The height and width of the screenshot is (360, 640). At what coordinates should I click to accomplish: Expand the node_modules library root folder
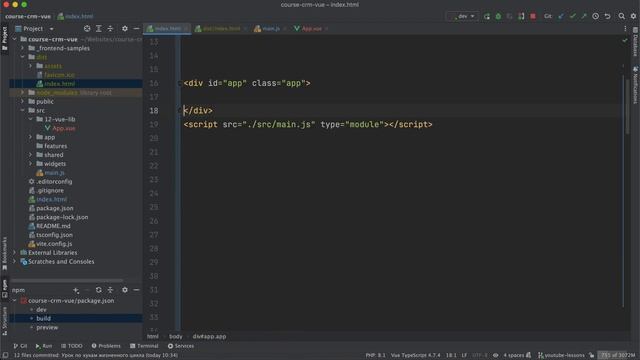(x=22, y=93)
